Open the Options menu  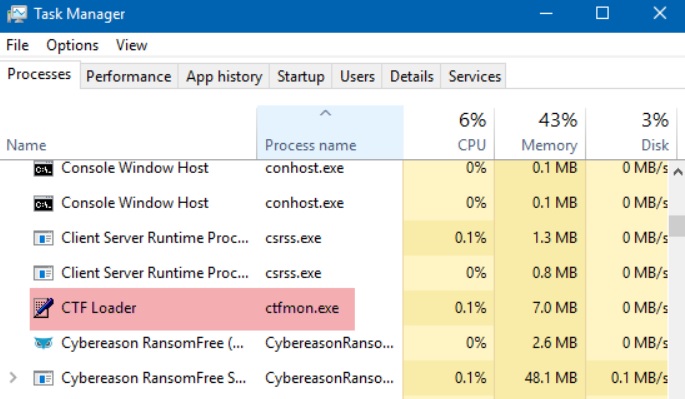[73, 45]
